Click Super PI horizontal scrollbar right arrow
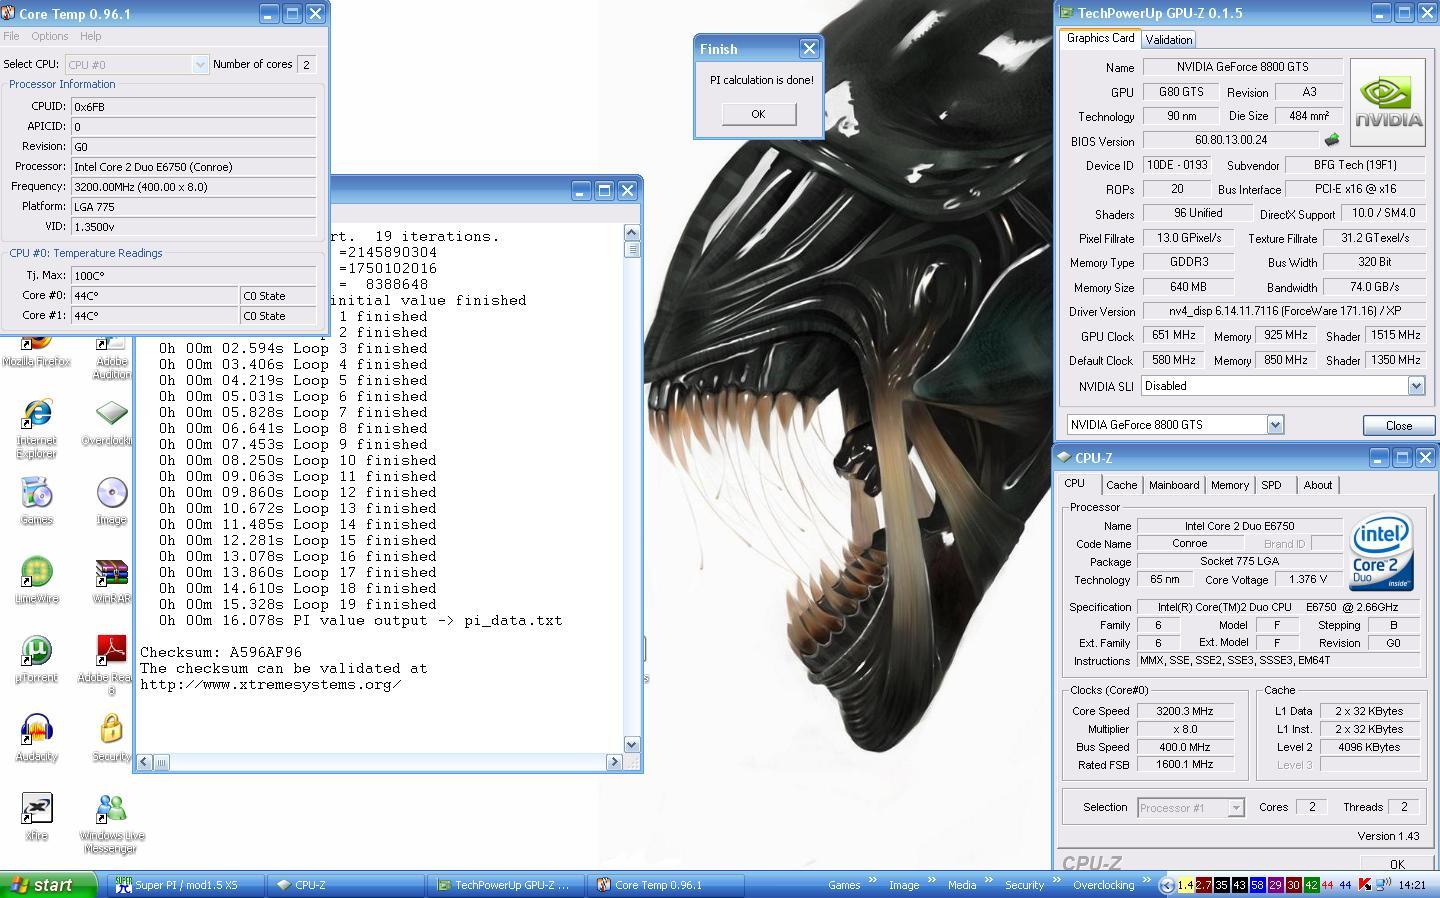 pyautogui.click(x=614, y=762)
